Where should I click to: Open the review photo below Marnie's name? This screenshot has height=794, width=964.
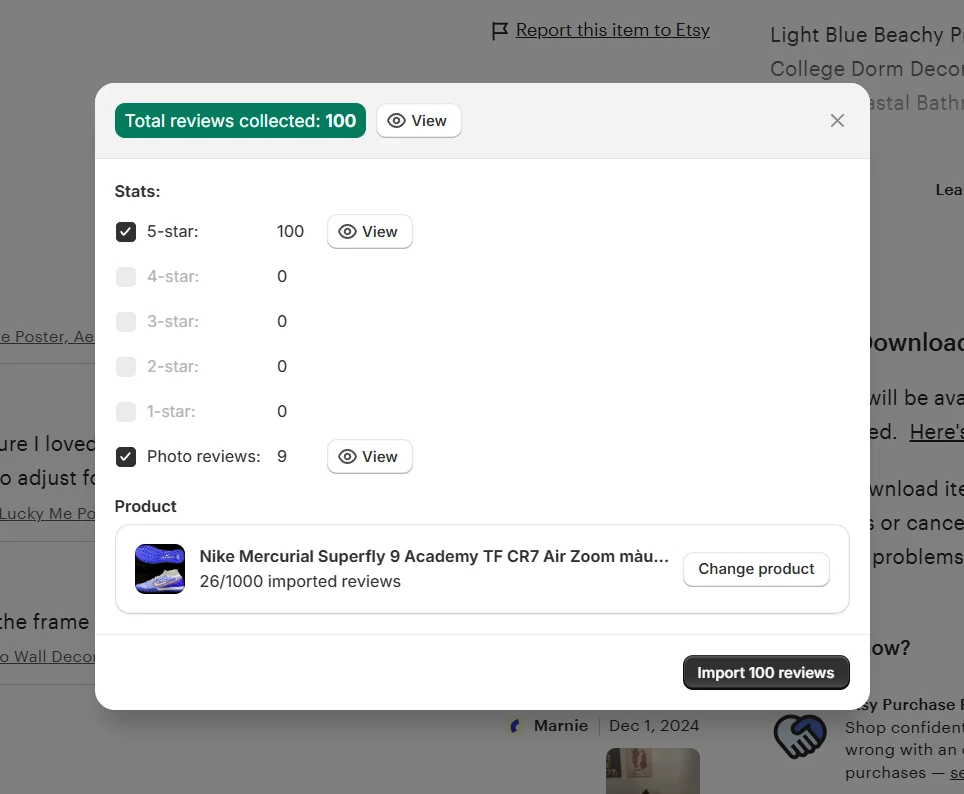coord(653,771)
